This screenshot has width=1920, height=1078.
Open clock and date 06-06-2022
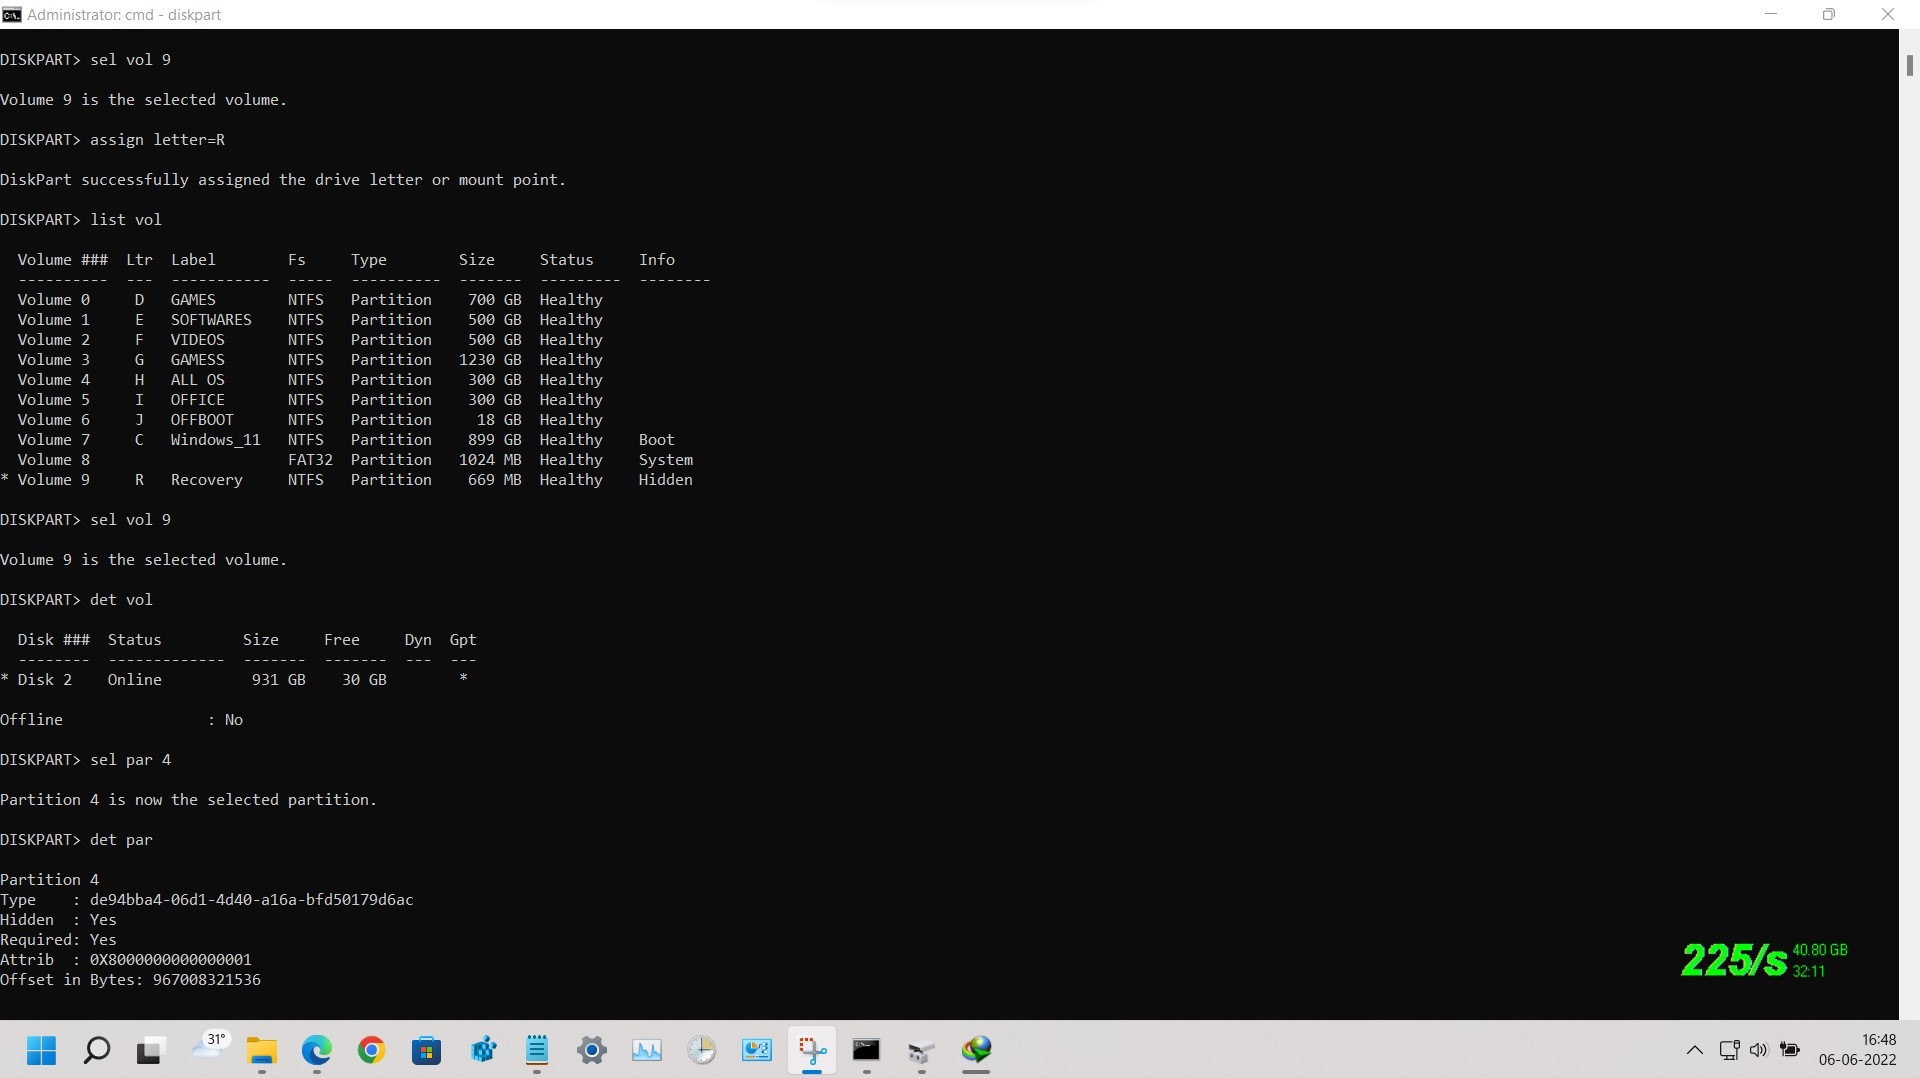coord(1857,1050)
